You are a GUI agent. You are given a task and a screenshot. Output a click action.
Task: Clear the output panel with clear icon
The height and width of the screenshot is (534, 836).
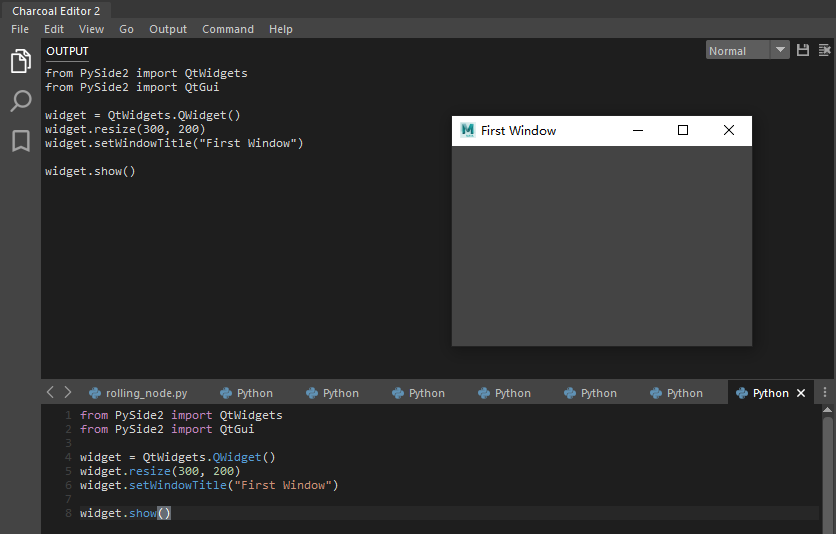824,50
